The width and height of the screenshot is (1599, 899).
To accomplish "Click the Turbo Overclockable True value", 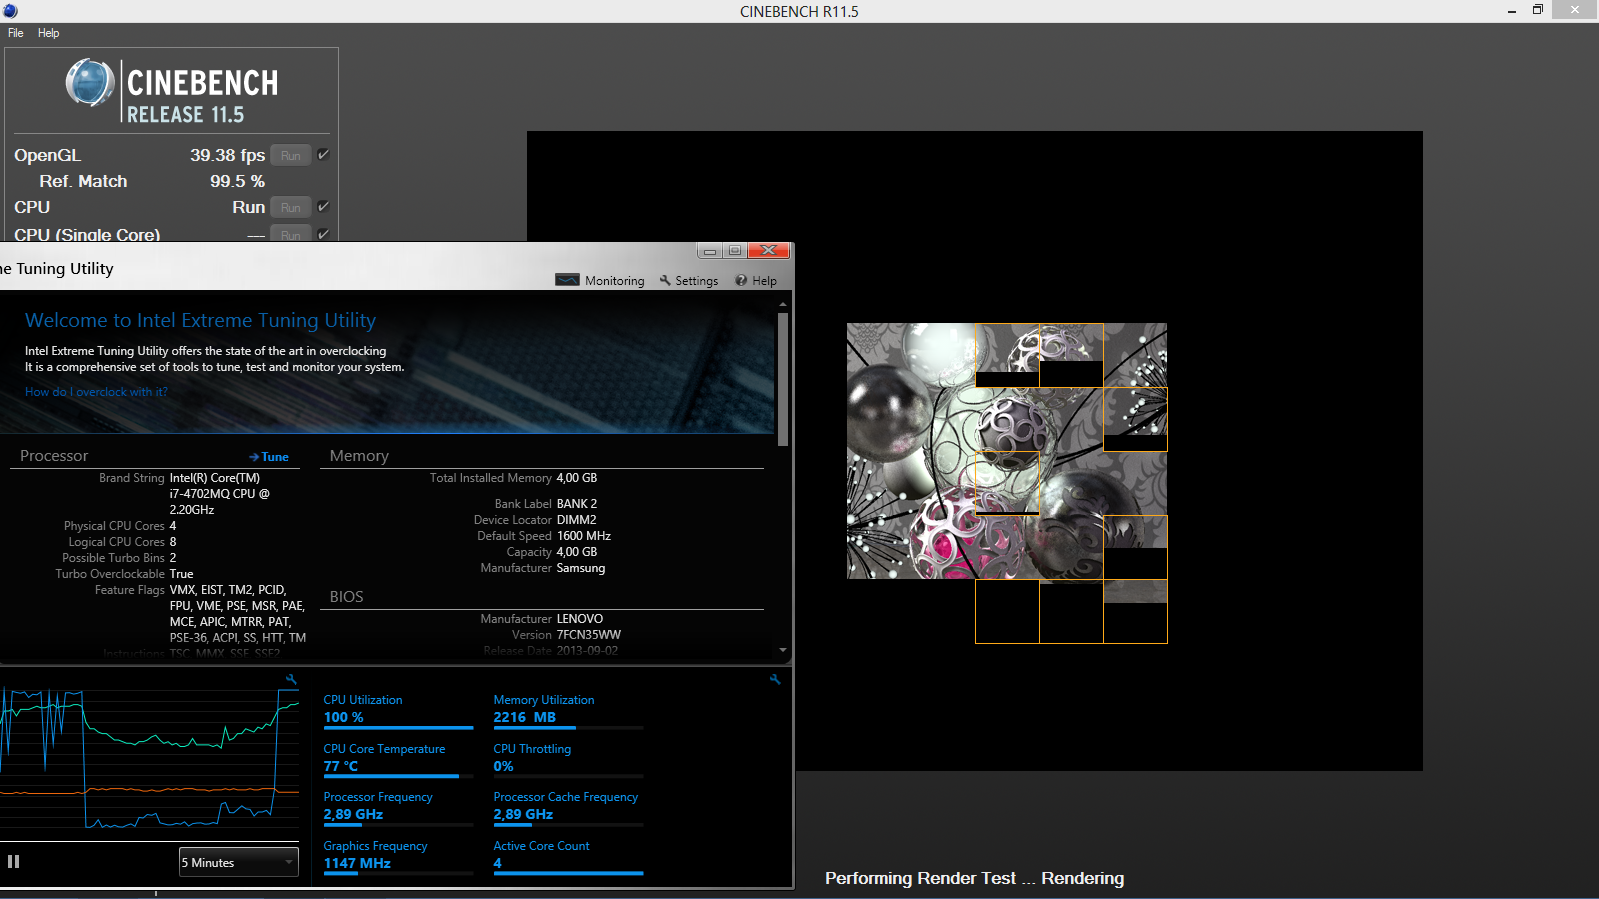I will 182,574.
